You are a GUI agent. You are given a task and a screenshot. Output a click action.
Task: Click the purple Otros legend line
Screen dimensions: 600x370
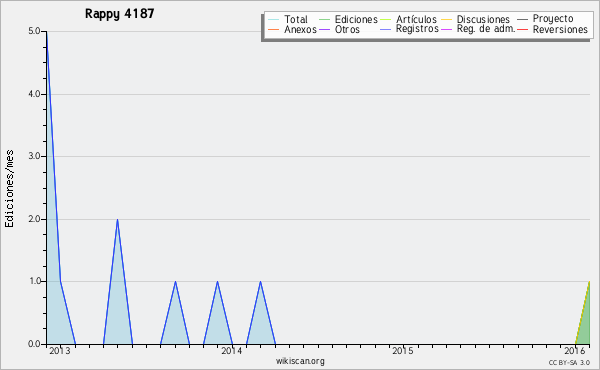pyautogui.click(x=324, y=29)
